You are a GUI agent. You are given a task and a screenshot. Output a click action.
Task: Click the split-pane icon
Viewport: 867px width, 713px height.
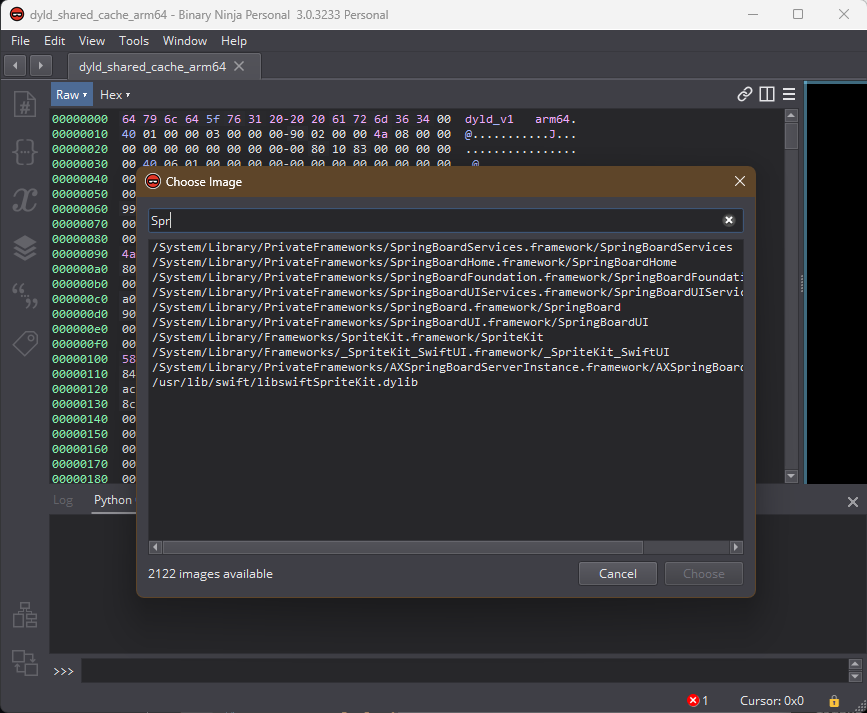tap(767, 95)
